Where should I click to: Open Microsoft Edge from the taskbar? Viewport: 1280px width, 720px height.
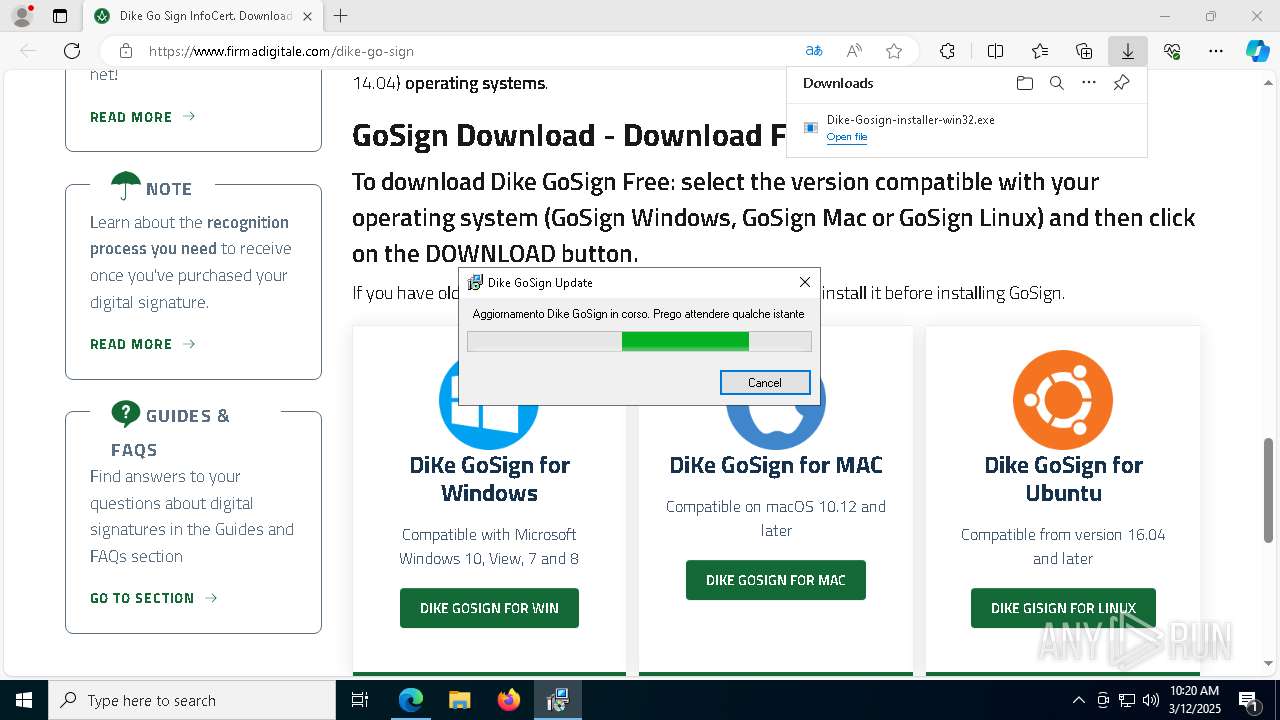click(x=411, y=700)
